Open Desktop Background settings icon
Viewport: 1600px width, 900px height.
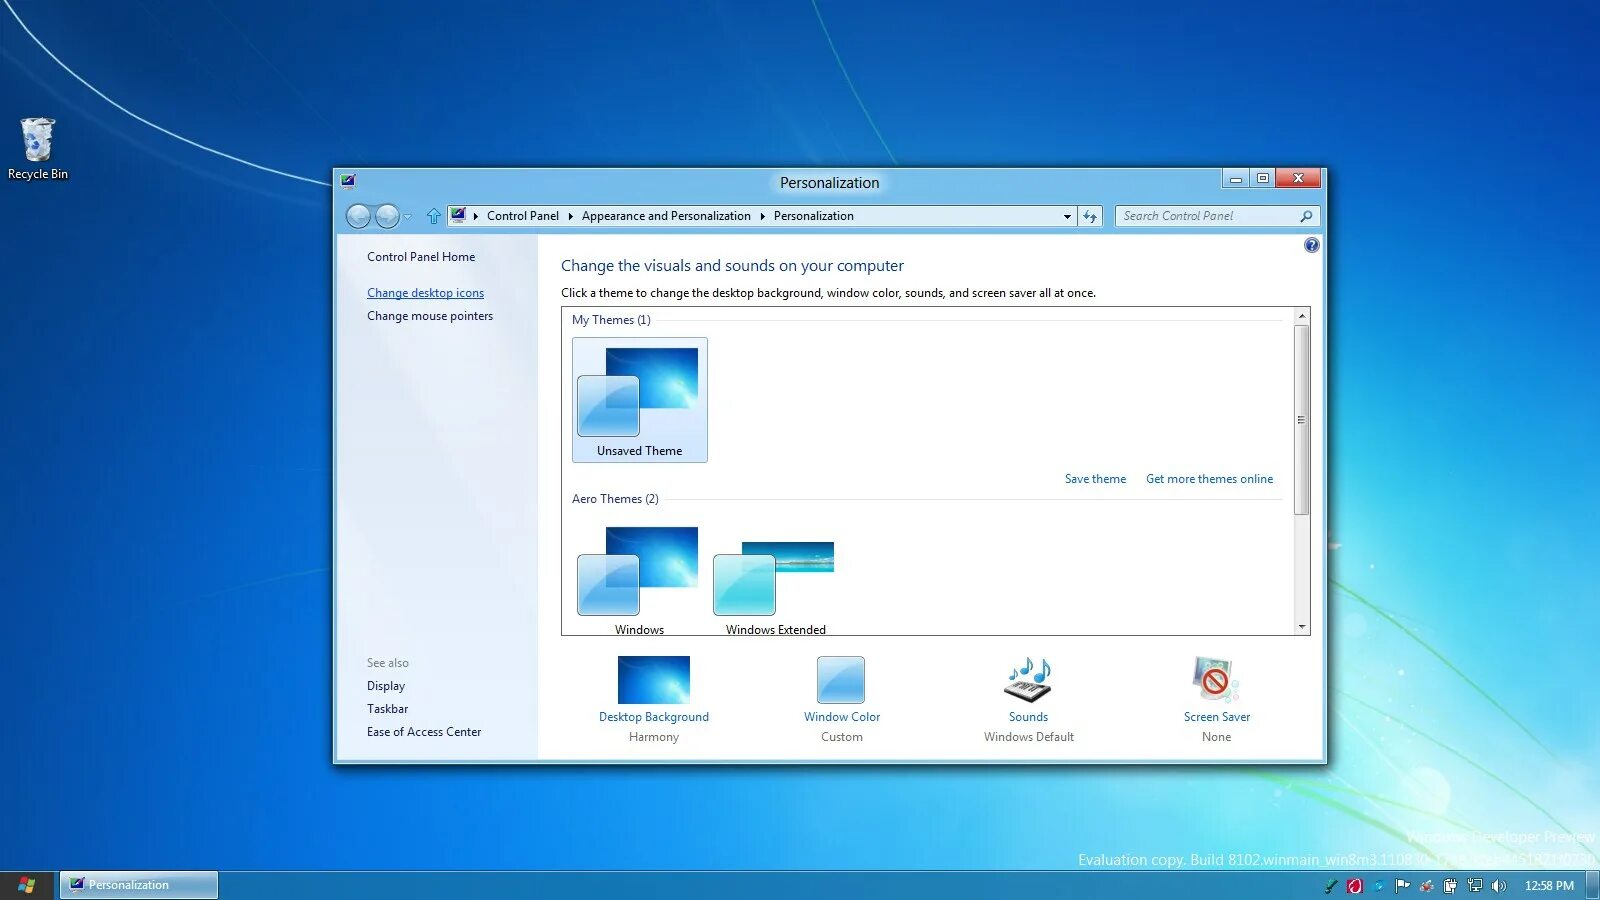[x=654, y=680]
